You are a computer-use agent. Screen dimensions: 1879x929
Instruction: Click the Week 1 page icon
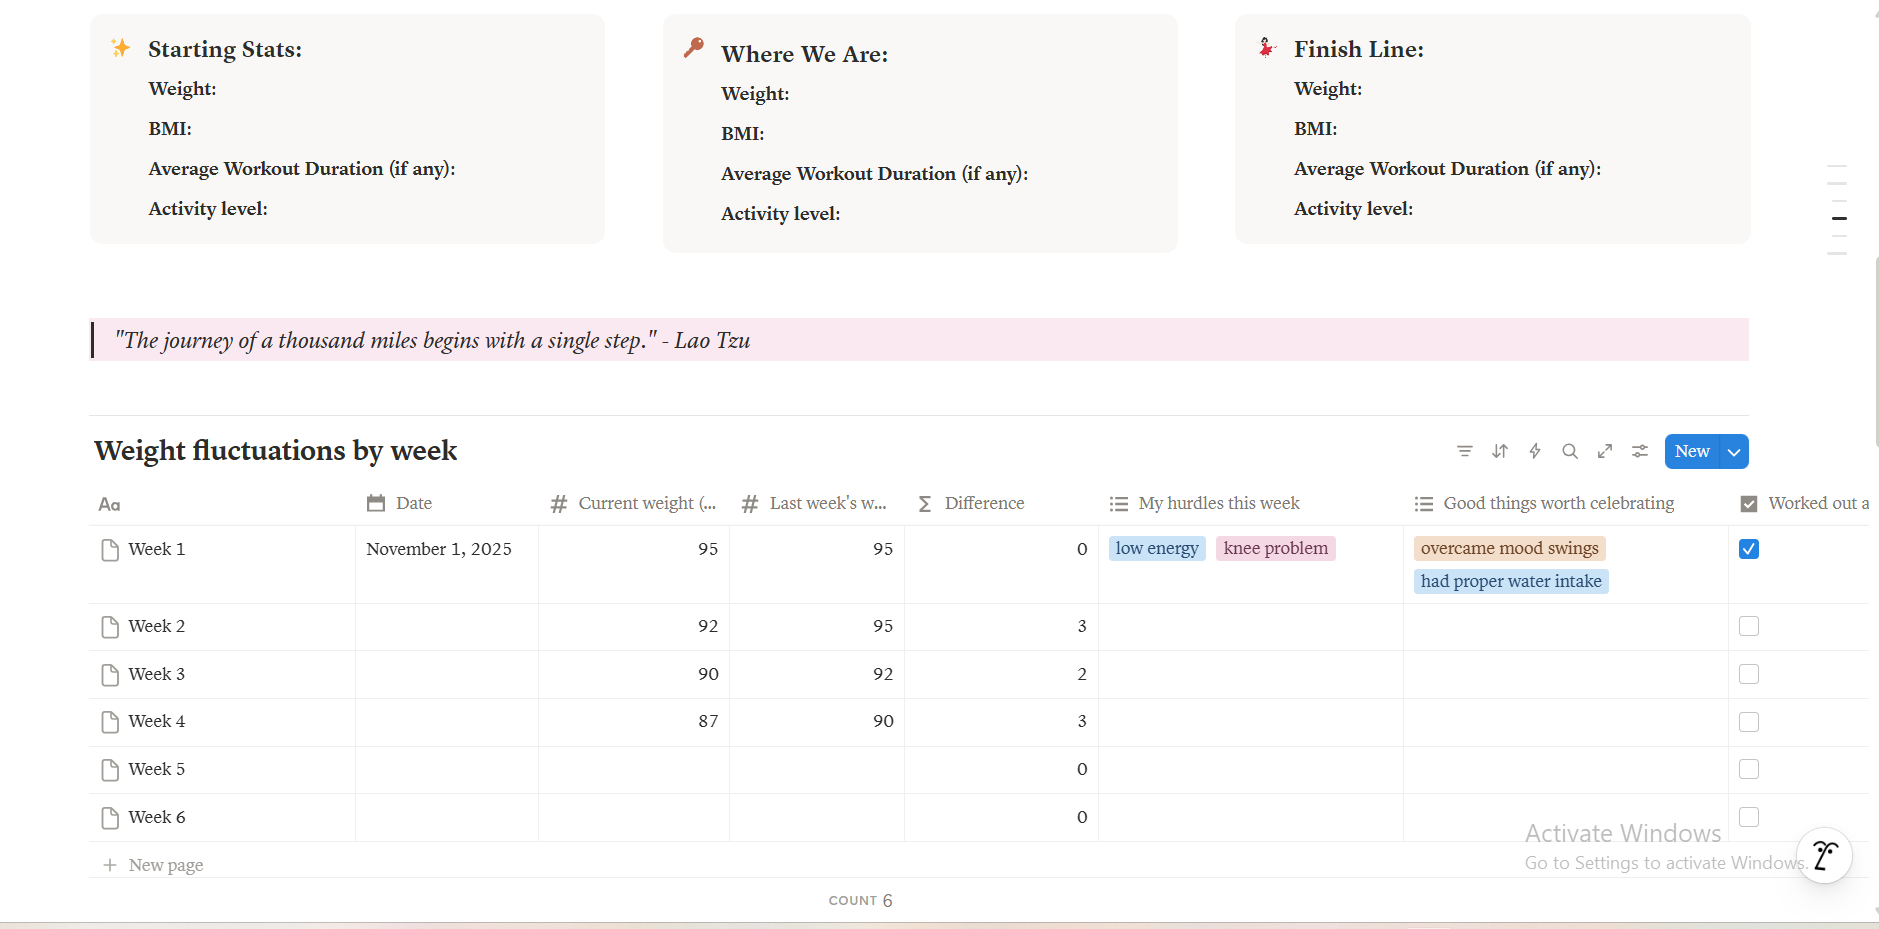tap(110, 550)
